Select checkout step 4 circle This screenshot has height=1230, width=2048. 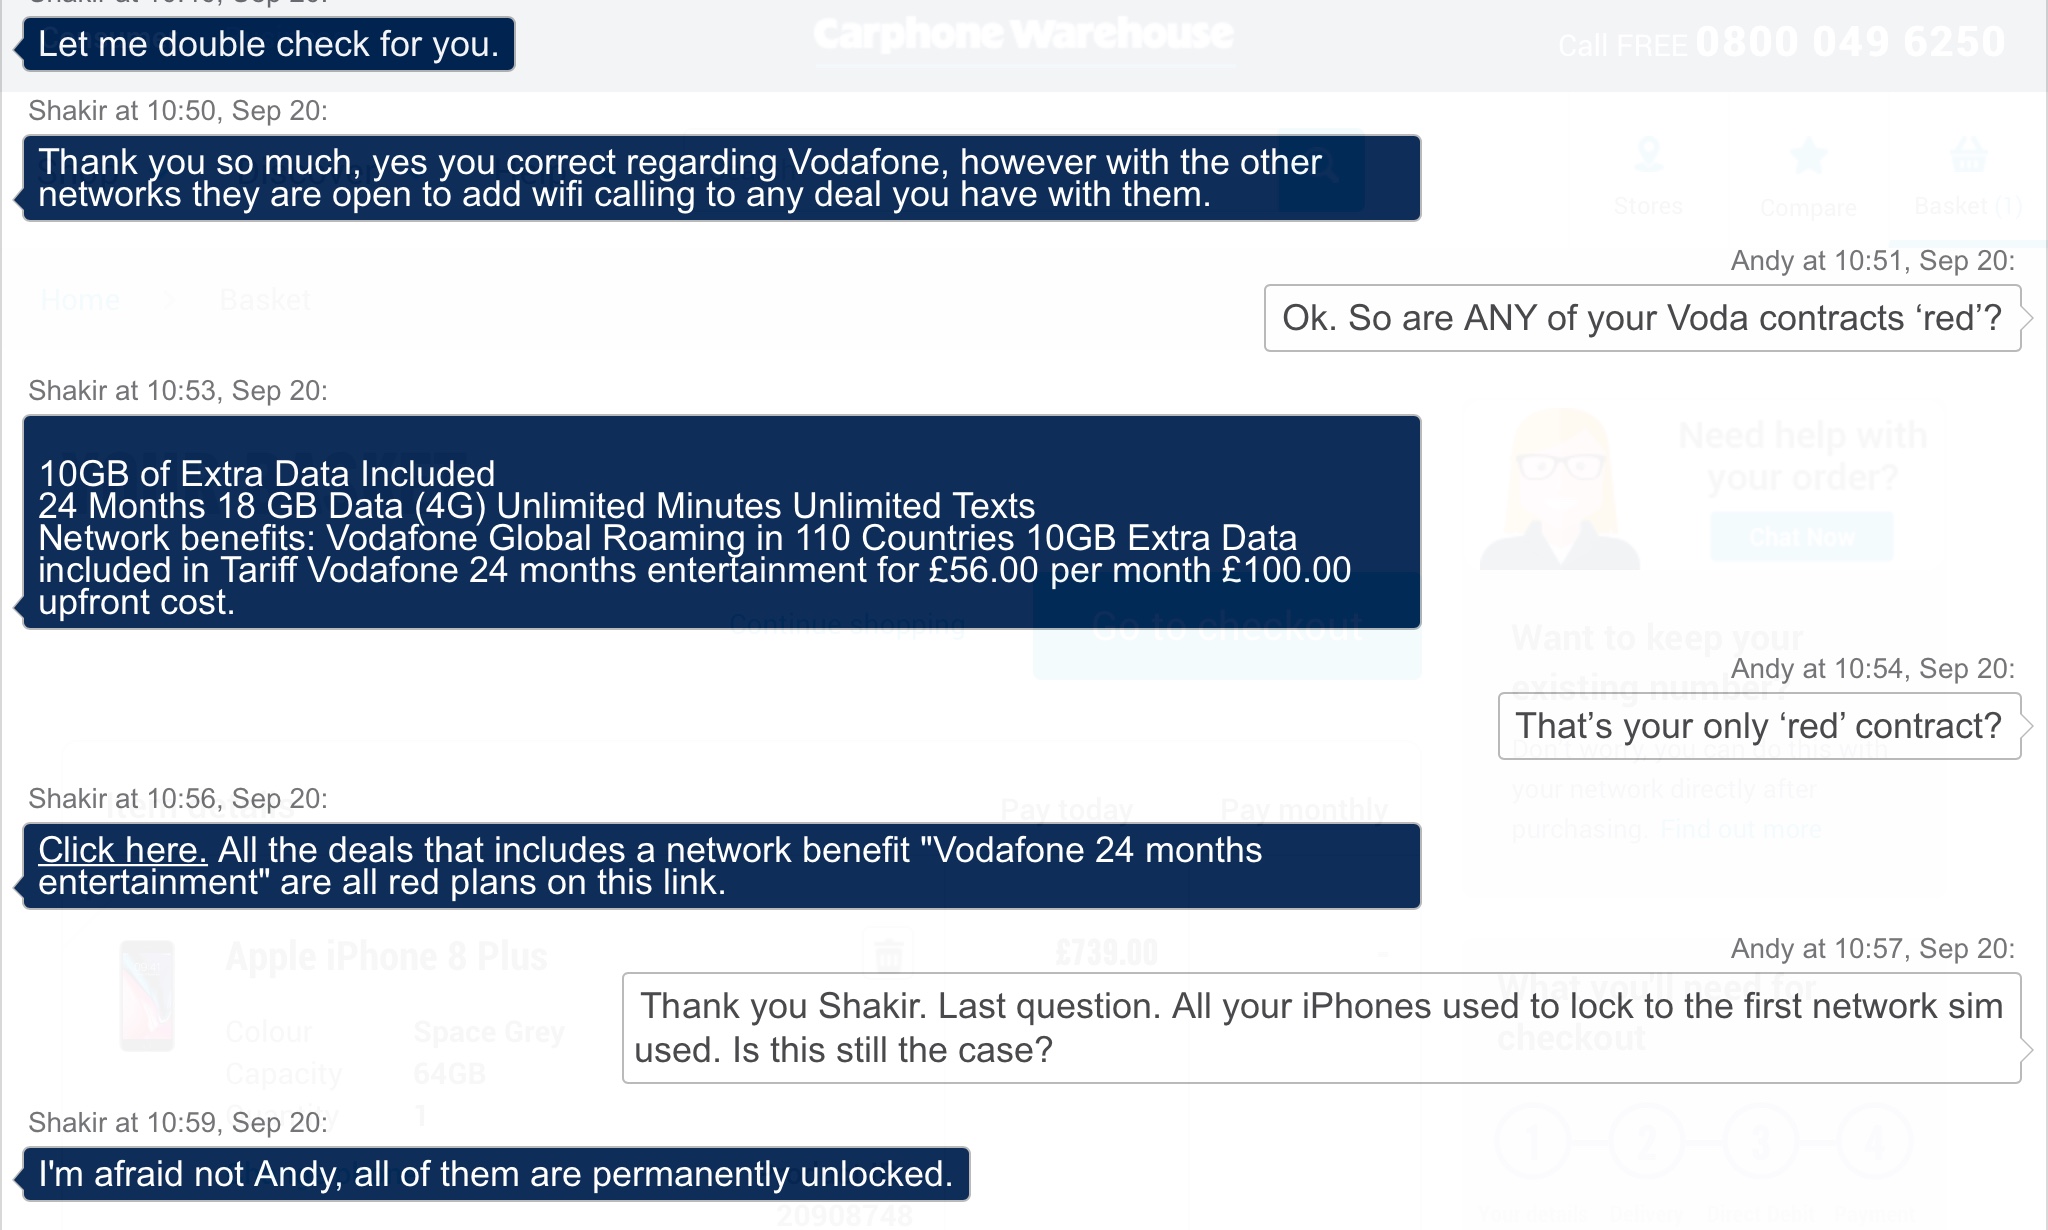click(x=1875, y=1141)
